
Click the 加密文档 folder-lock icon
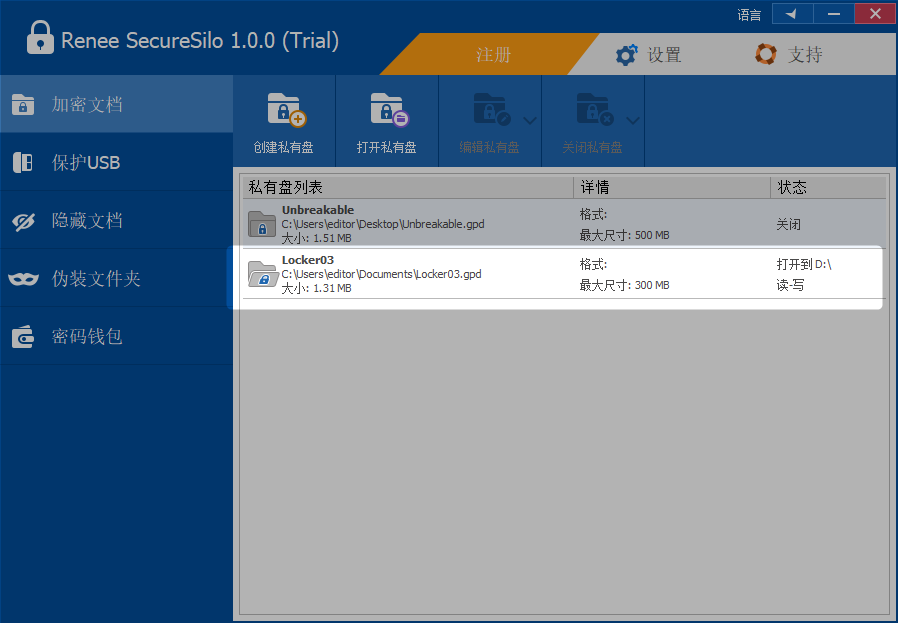[23, 105]
